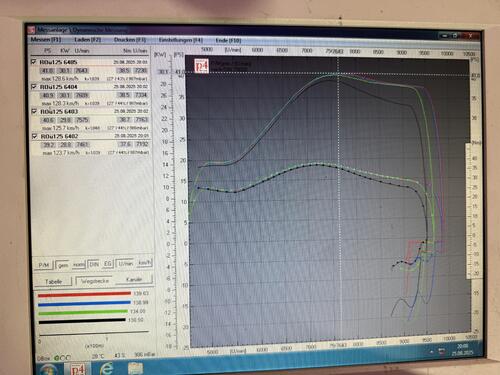Show the Wegstrecke view
Image resolution: width=500 pixels, height=375 pixels.
[95, 281]
